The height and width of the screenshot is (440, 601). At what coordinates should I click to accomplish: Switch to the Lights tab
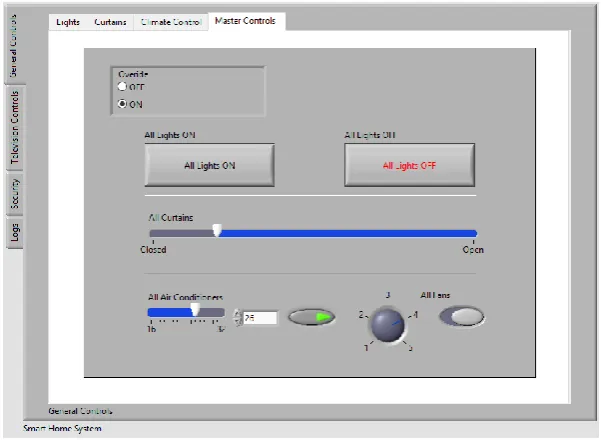[x=68, y=22]
